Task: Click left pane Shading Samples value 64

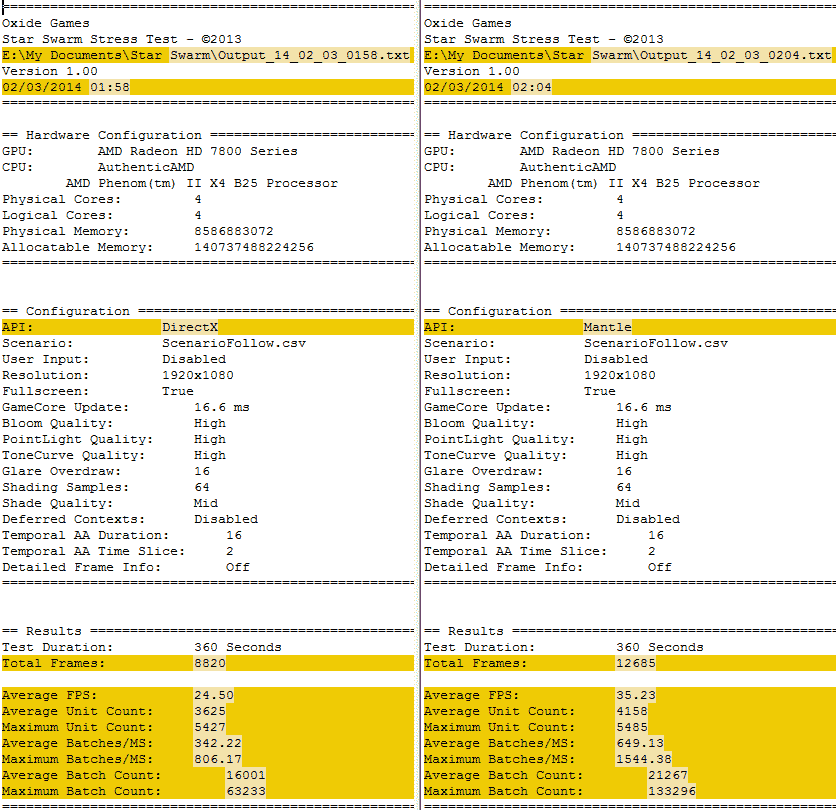Action: click(x=202, y=487)
